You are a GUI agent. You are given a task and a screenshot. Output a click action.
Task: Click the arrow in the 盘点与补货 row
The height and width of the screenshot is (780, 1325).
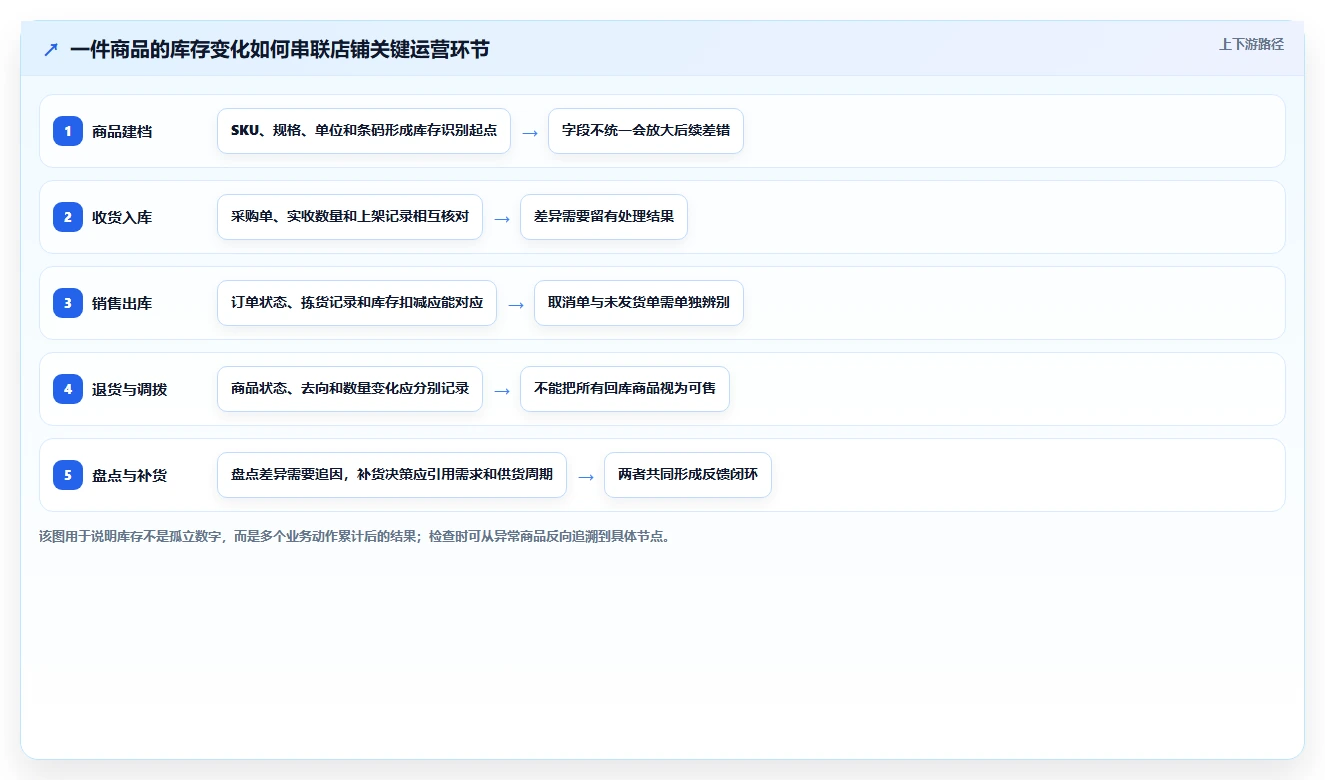(x=586, y=476)
